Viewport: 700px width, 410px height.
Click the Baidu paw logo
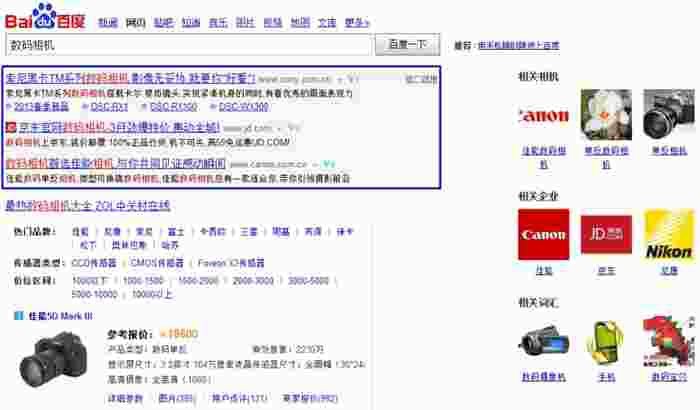point(45,17)
